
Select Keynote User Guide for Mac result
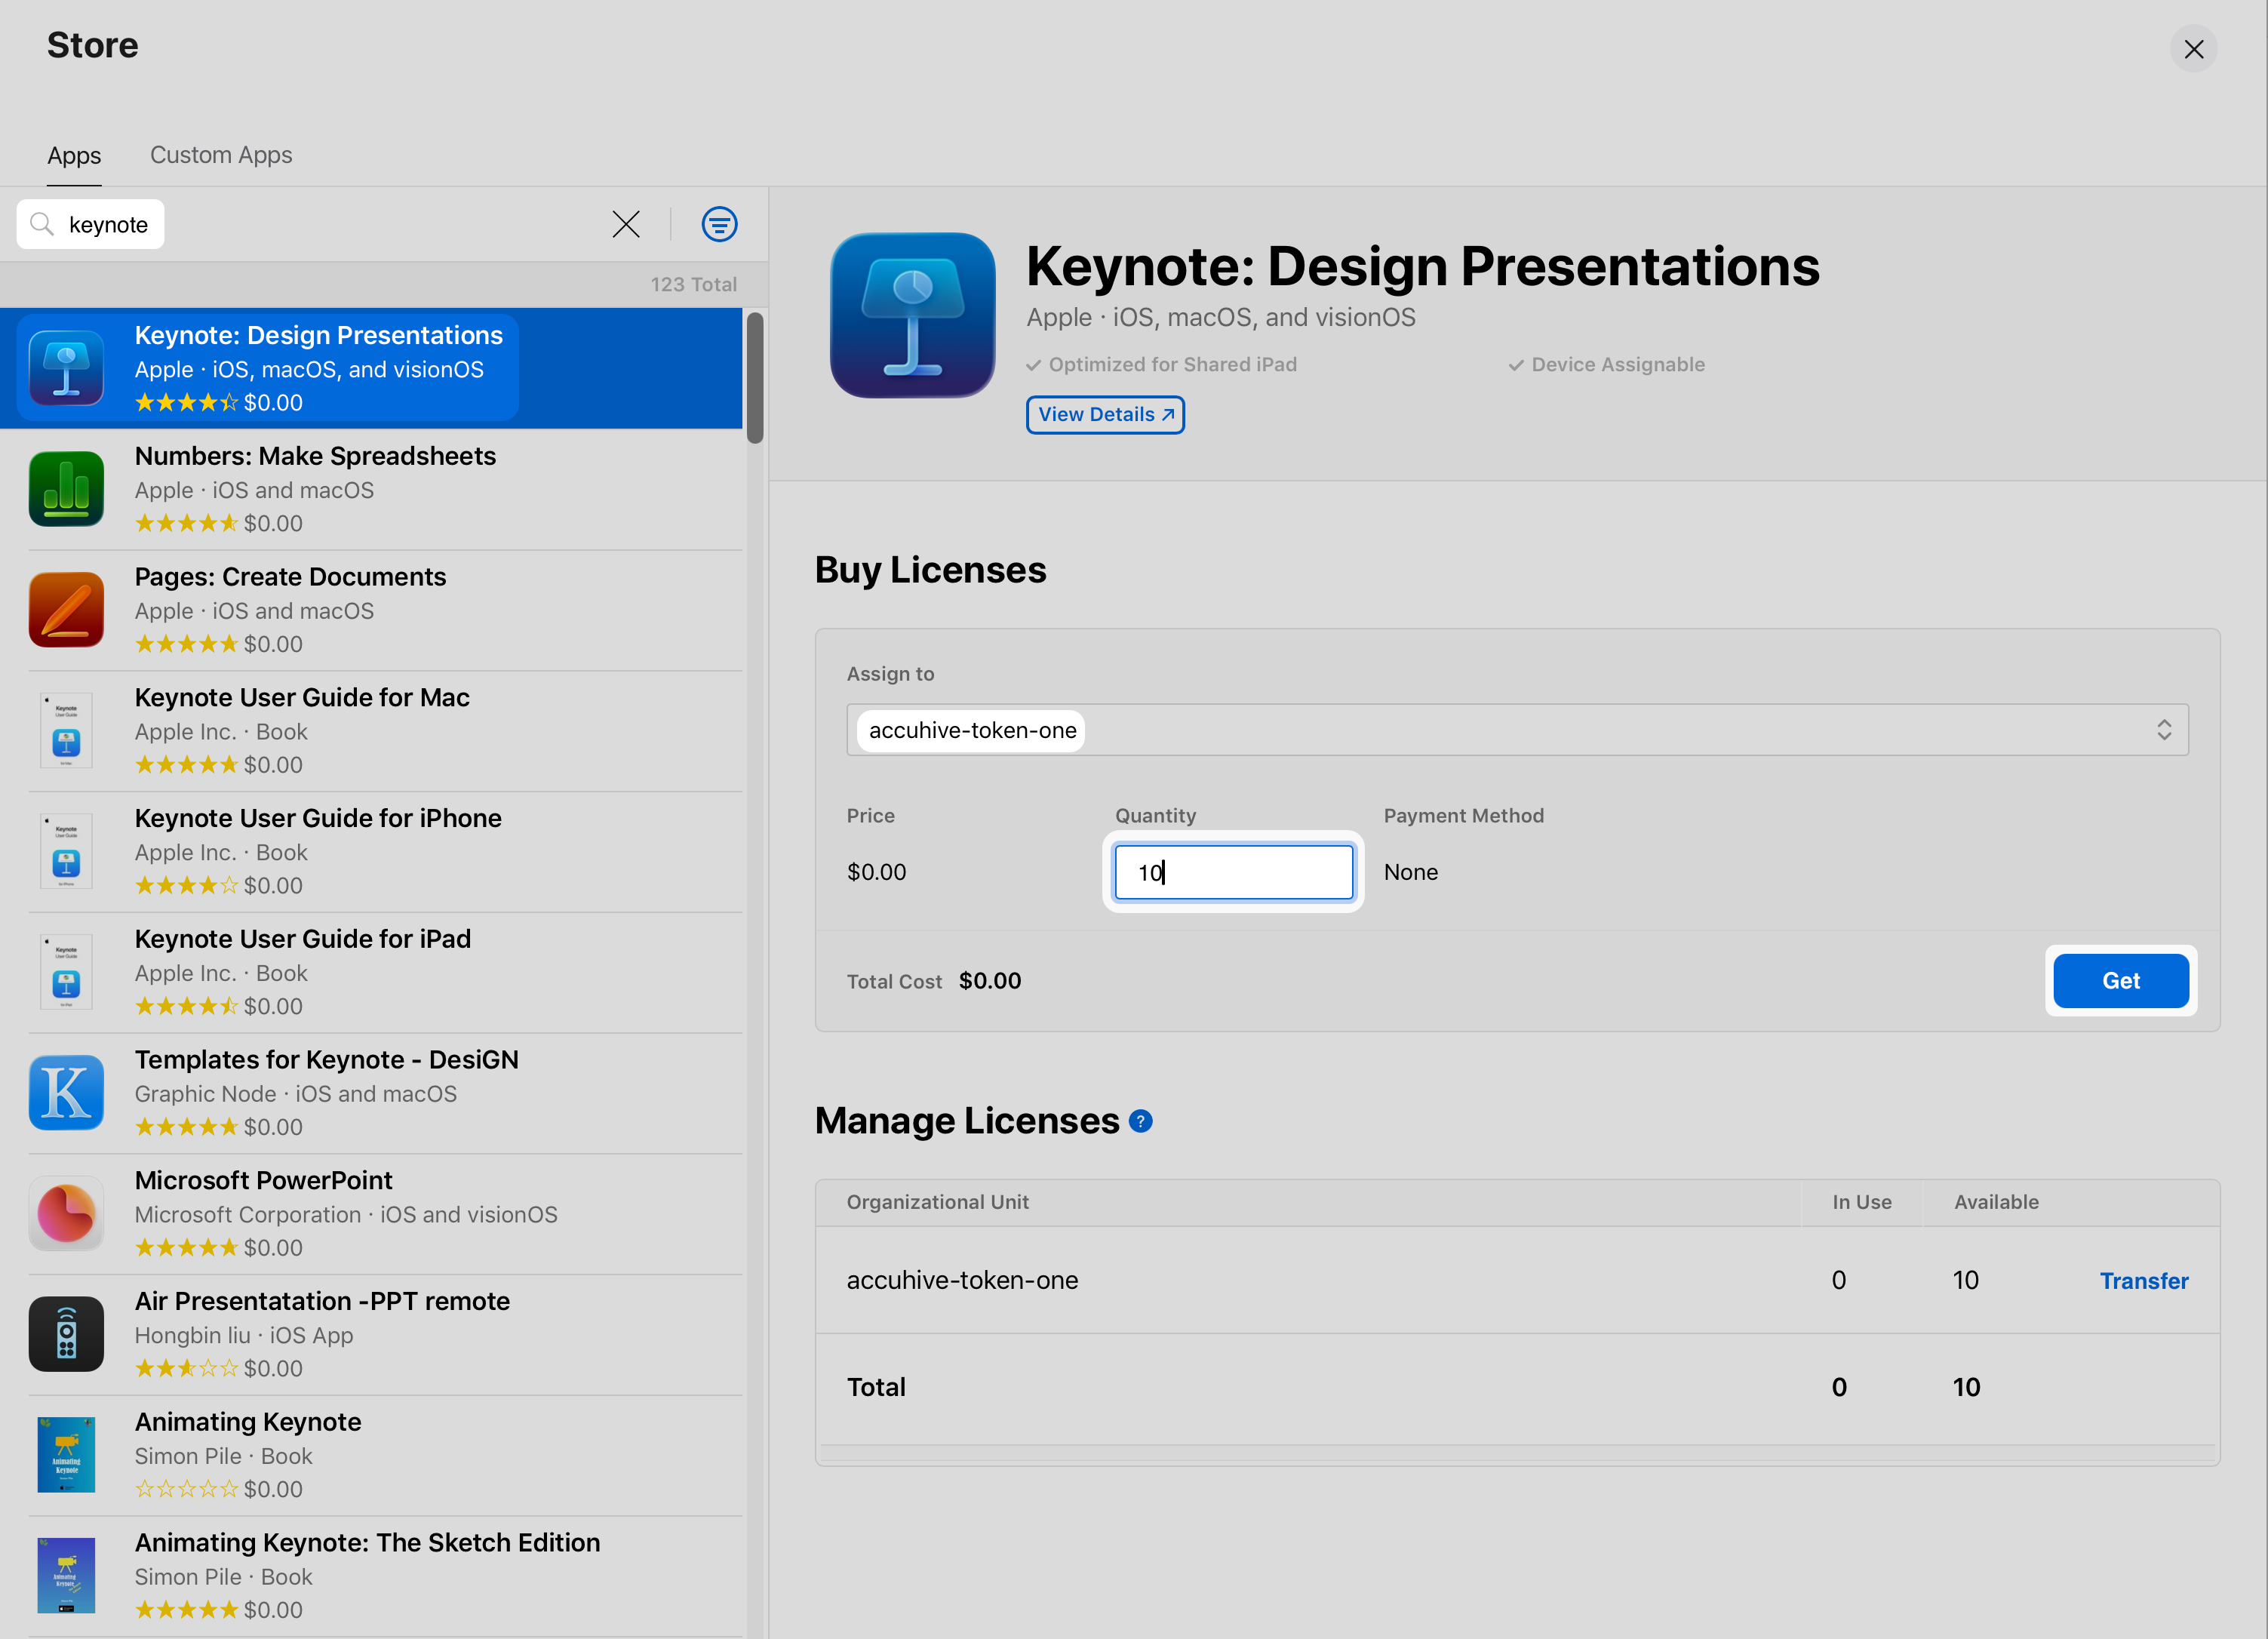371,731
